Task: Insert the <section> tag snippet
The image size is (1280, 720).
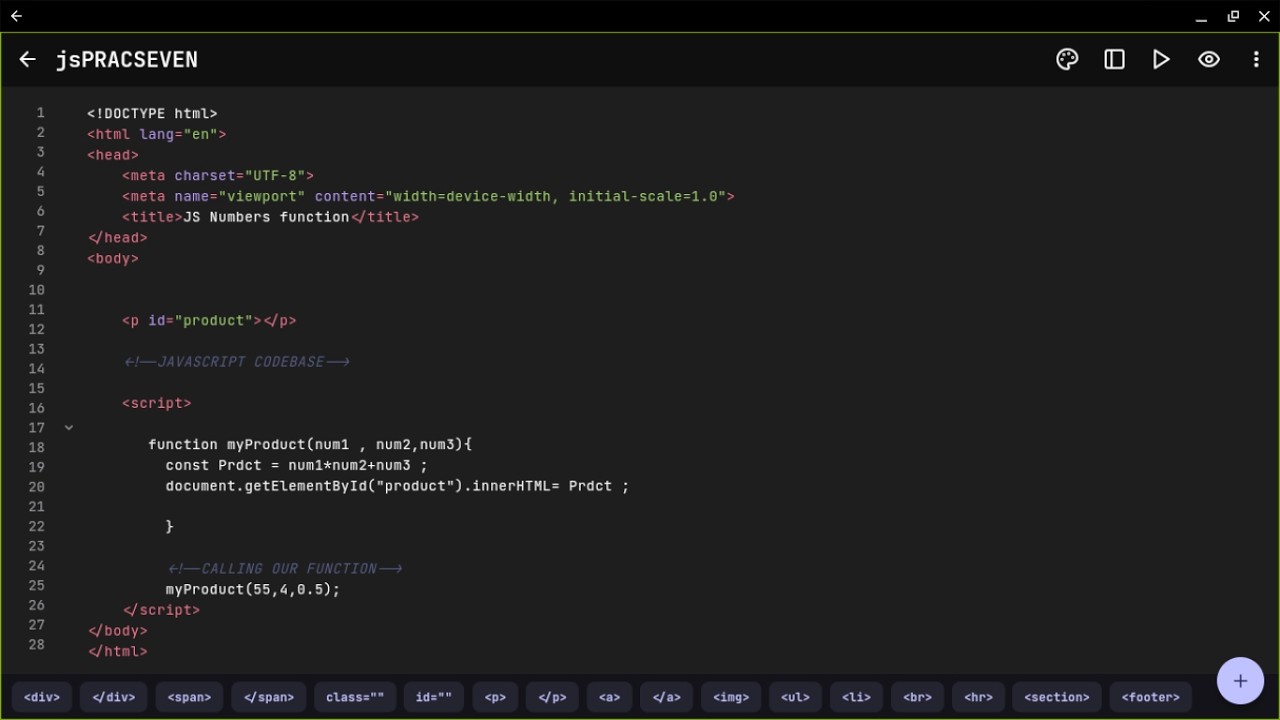Action: click(1057, 697)
